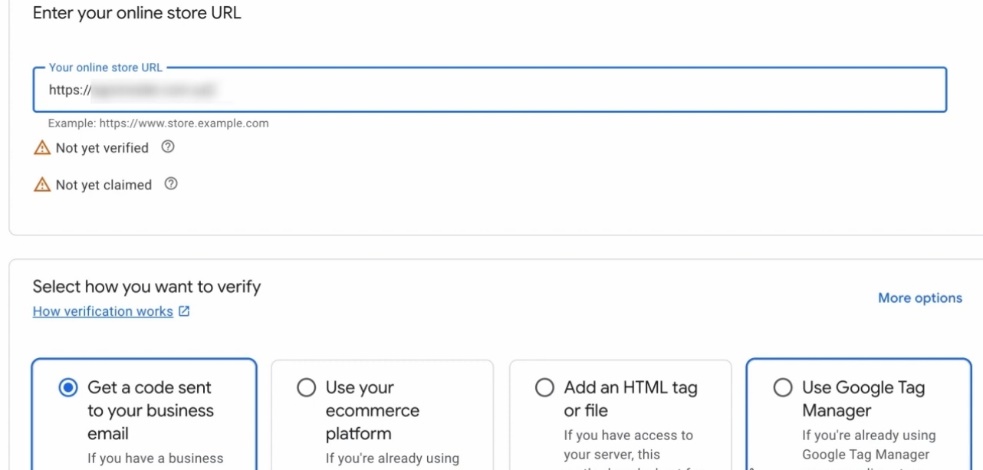
Task: Select the Add an HTML tag or file radio button
Action: (544, 388)
